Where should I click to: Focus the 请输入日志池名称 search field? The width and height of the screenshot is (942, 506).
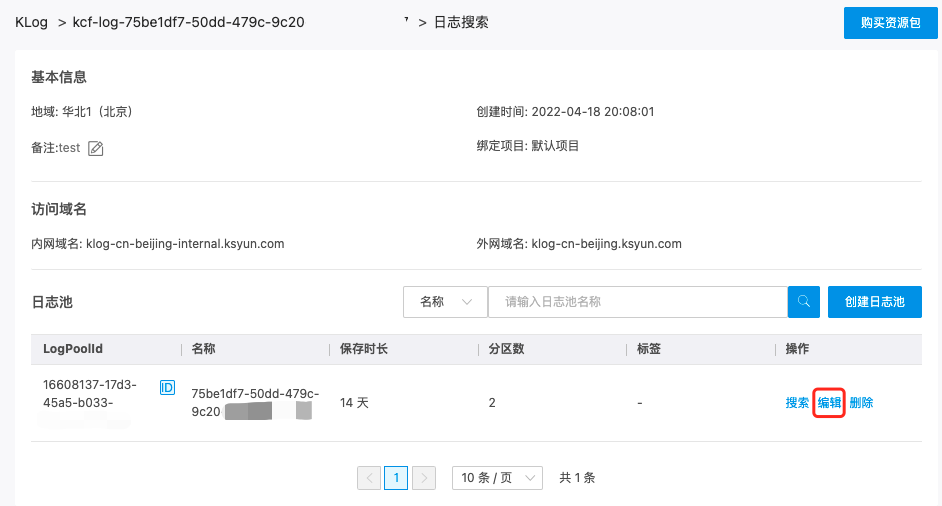637,302
